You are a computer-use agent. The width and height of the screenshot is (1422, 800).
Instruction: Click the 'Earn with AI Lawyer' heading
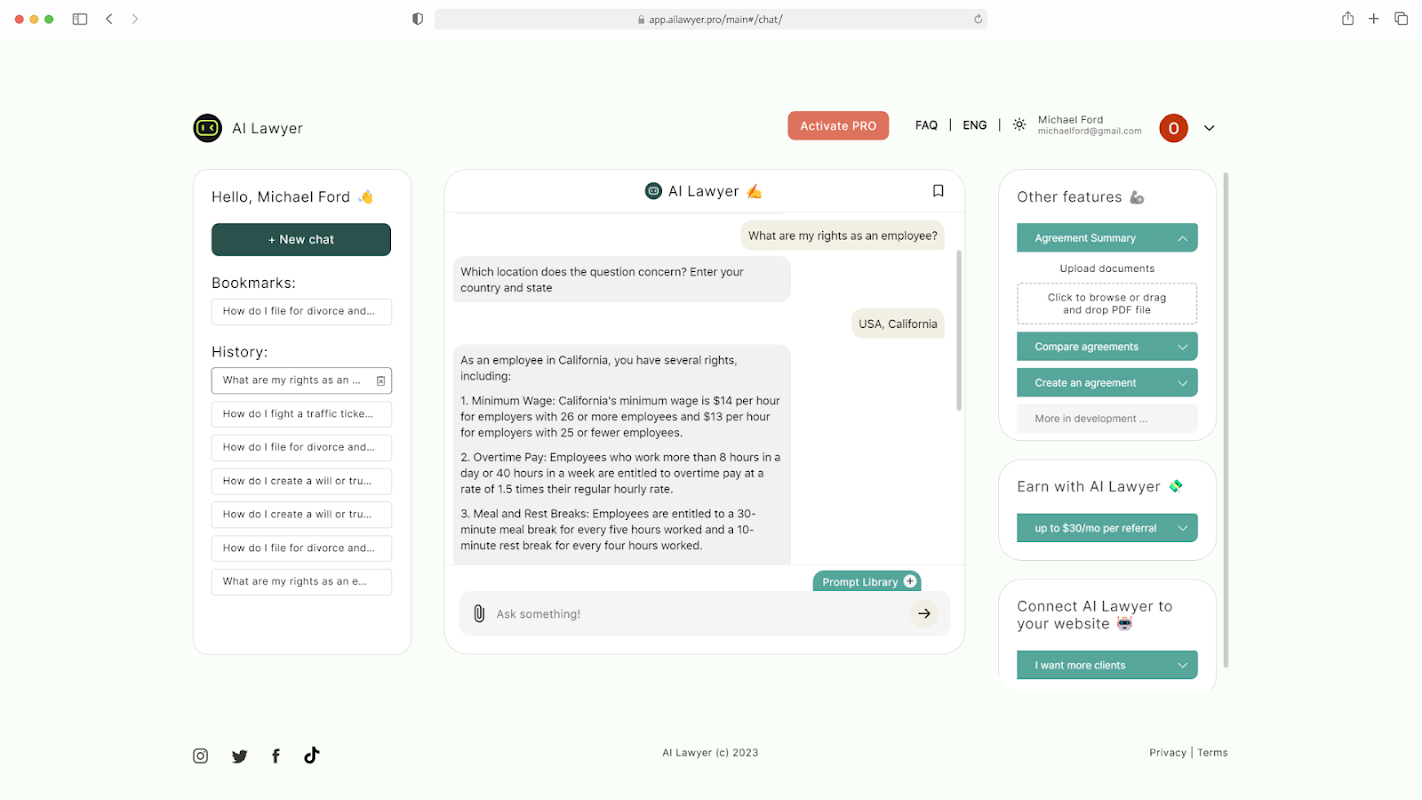1100,487
